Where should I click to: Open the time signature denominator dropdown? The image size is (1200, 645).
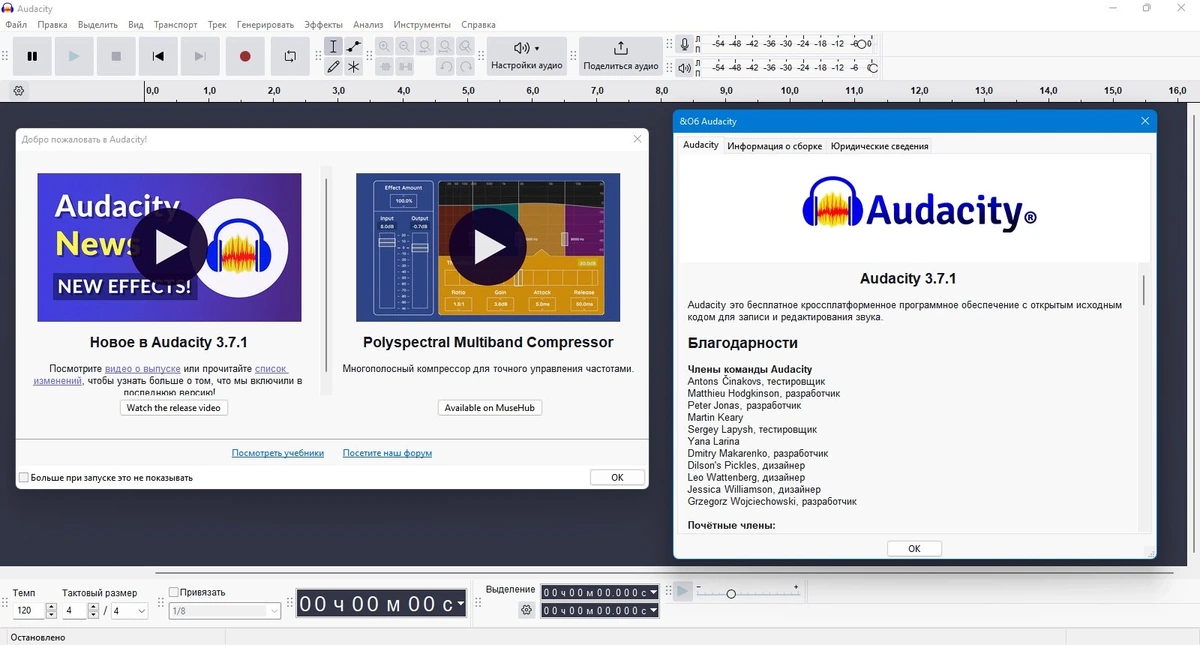141,610
